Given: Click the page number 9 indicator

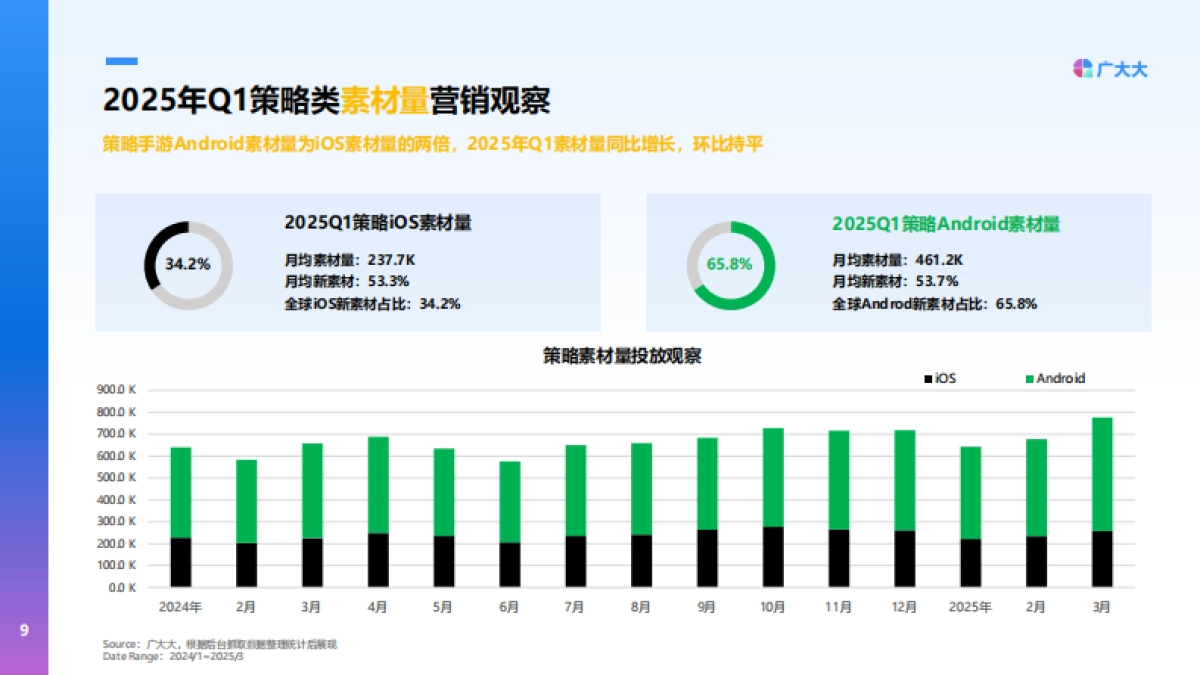Looking at the screenshot, I should [24, 629].
